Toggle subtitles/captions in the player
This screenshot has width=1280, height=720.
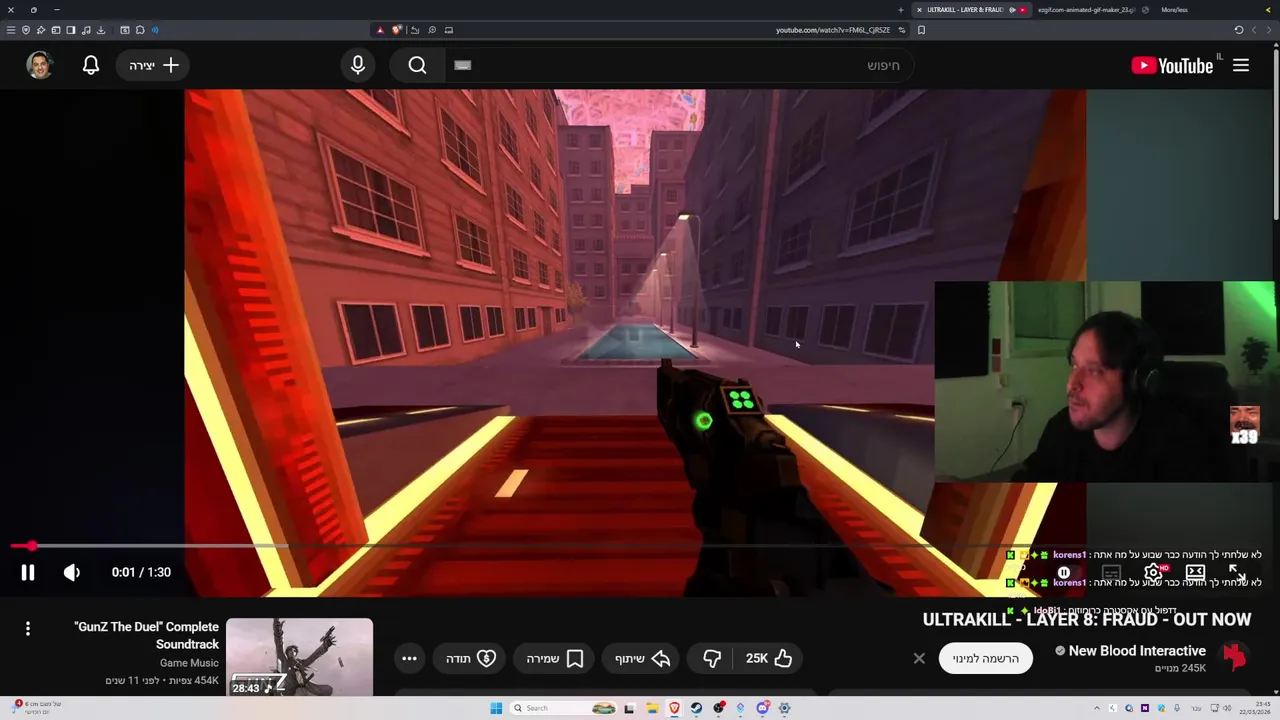click(x=1111, y=573)
